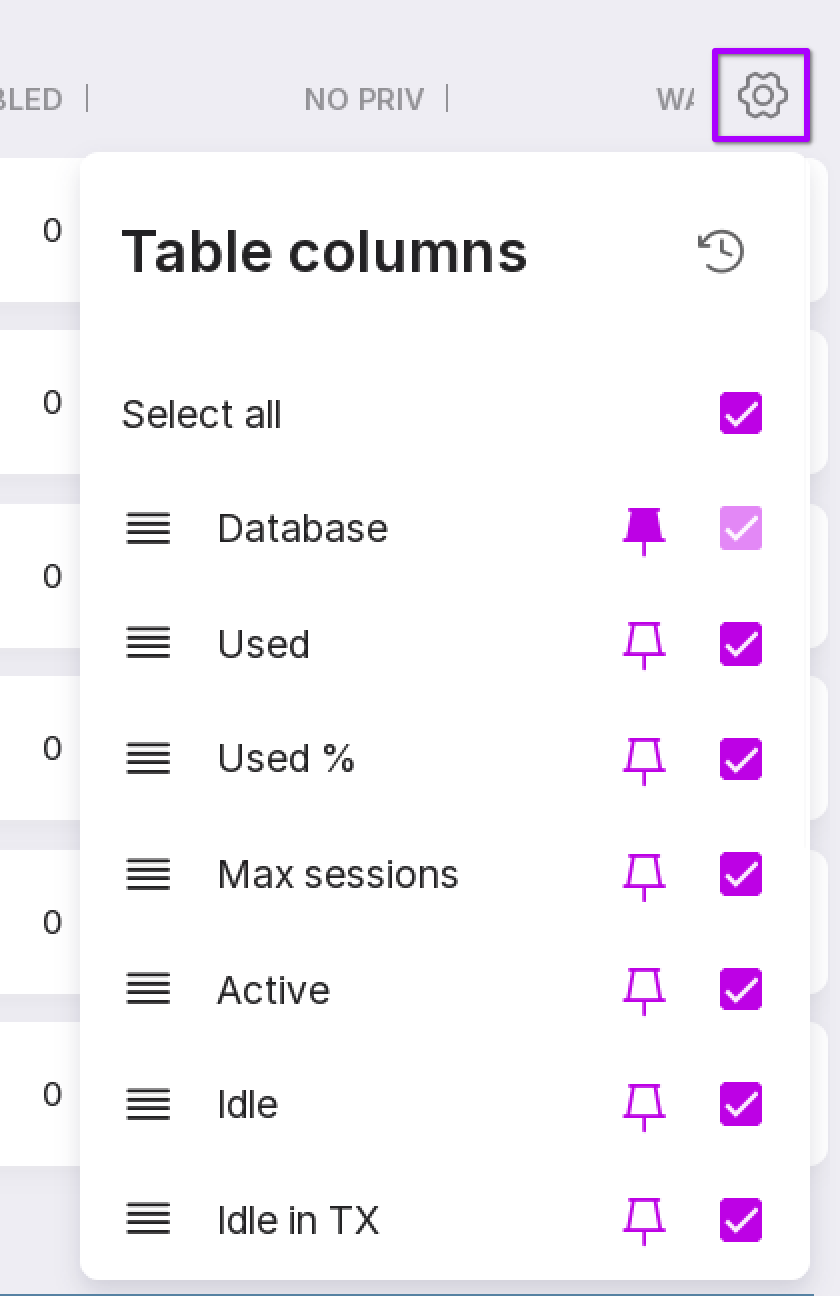This screenshot has width=840, height=1296.
Task: Uncheck the Used column checkbox
Action: 741,644
